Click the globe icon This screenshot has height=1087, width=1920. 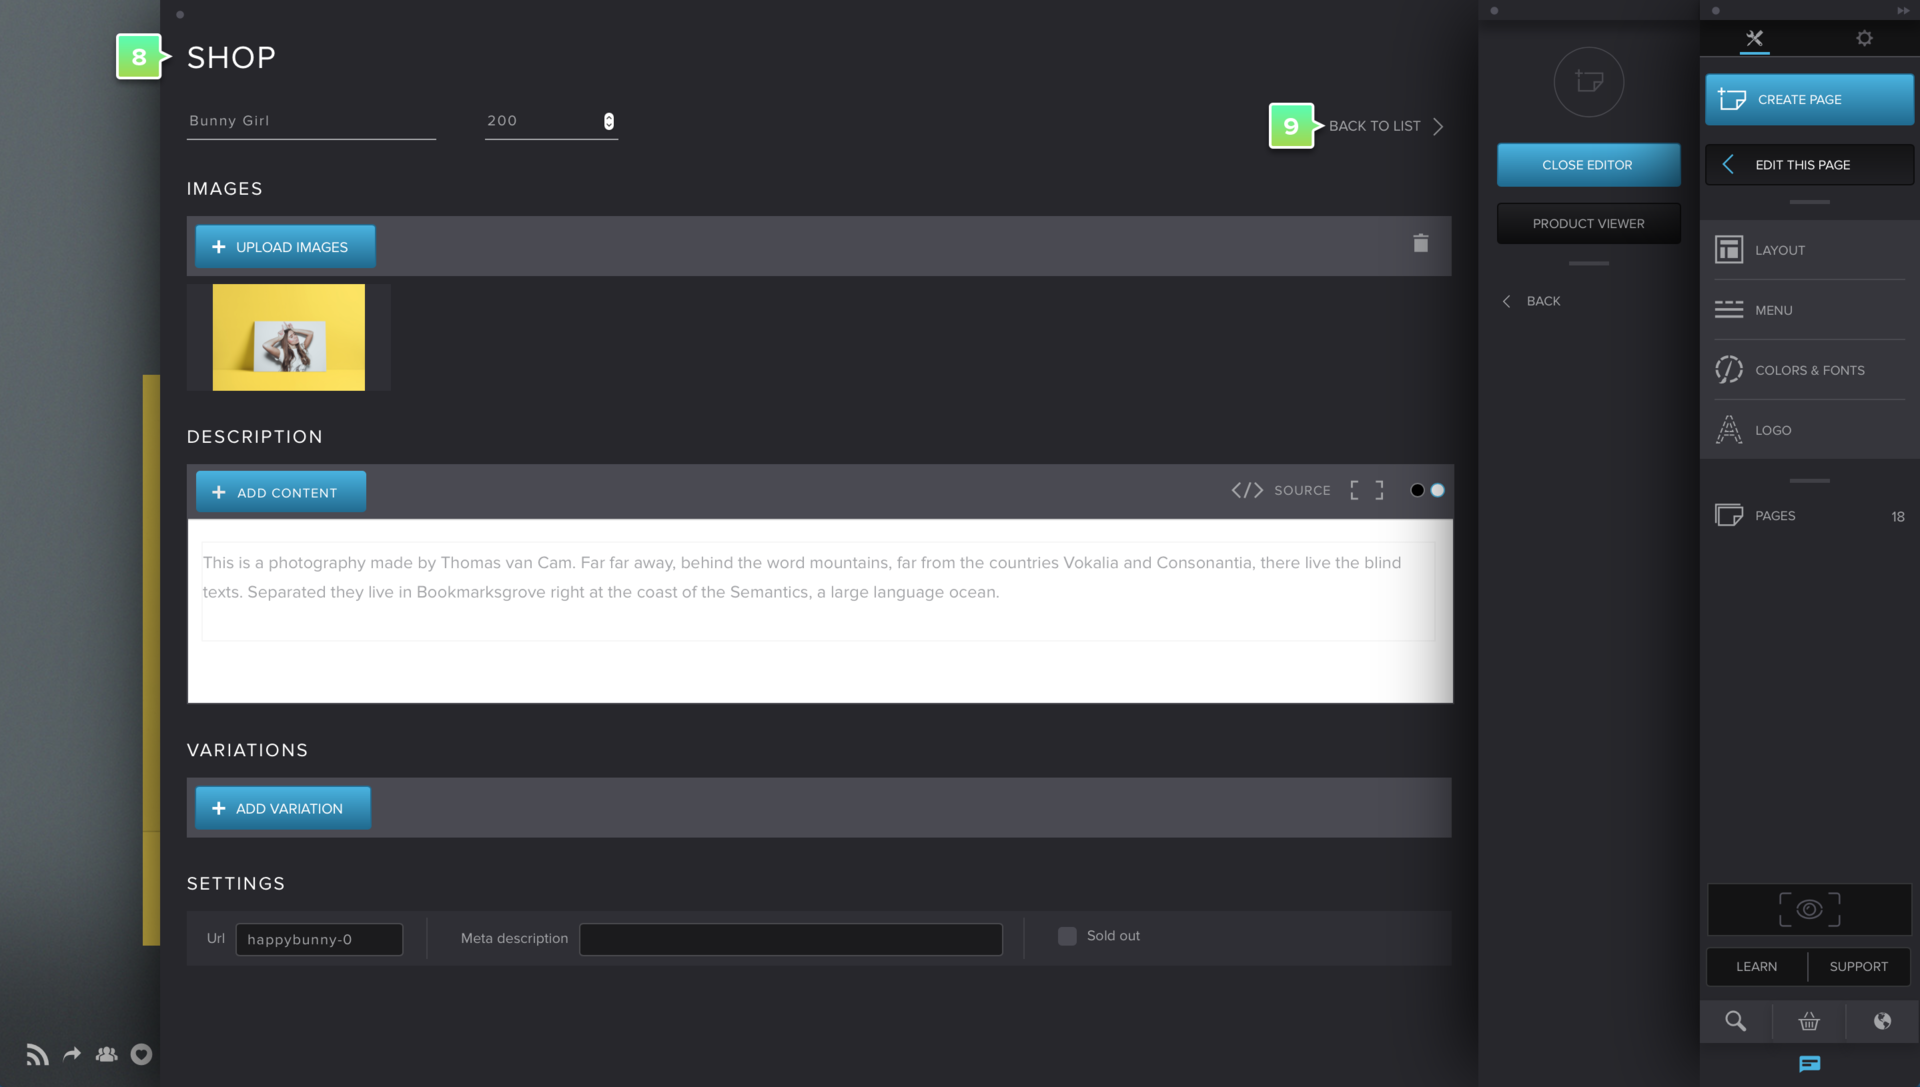point(1882,1021)
